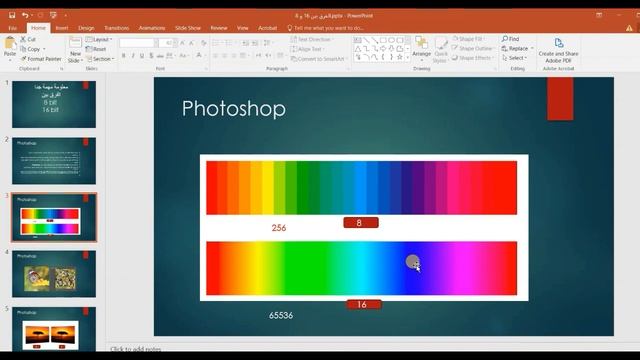Select the star shape in gallery
640x360 pixels.
point(400,57)
